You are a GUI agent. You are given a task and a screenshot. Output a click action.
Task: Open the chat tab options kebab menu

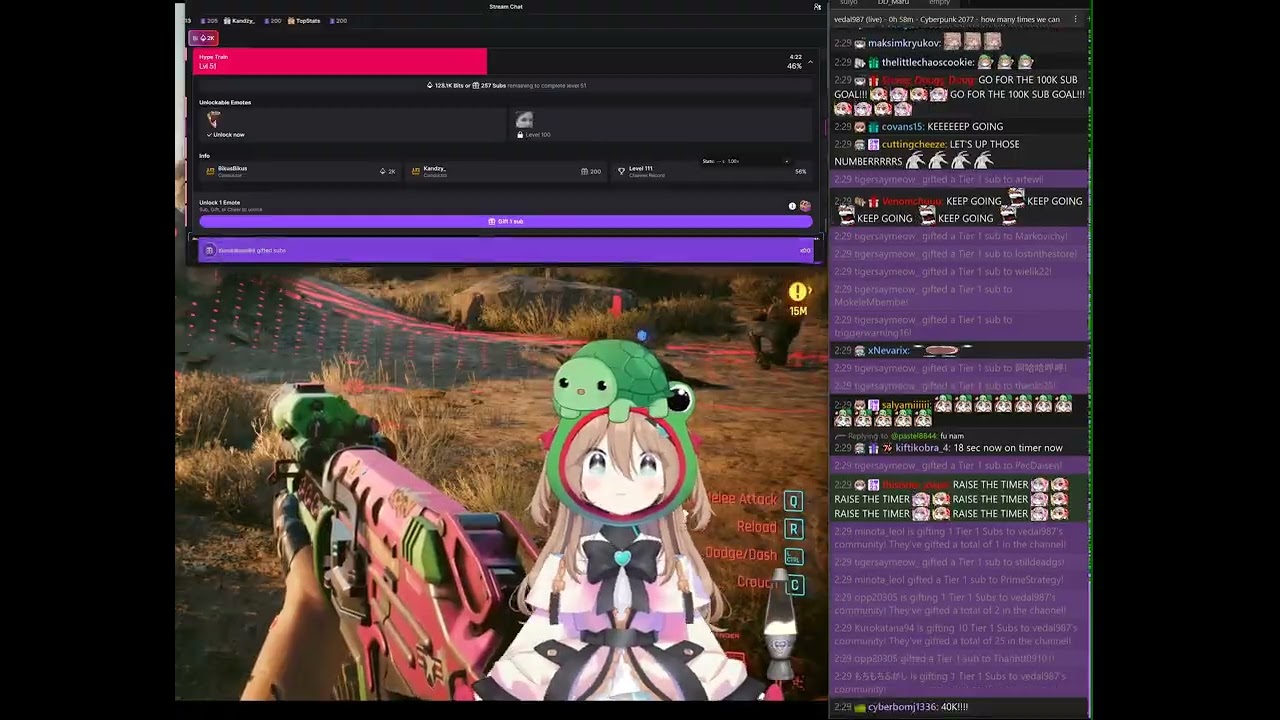(x=1076, y=19)
